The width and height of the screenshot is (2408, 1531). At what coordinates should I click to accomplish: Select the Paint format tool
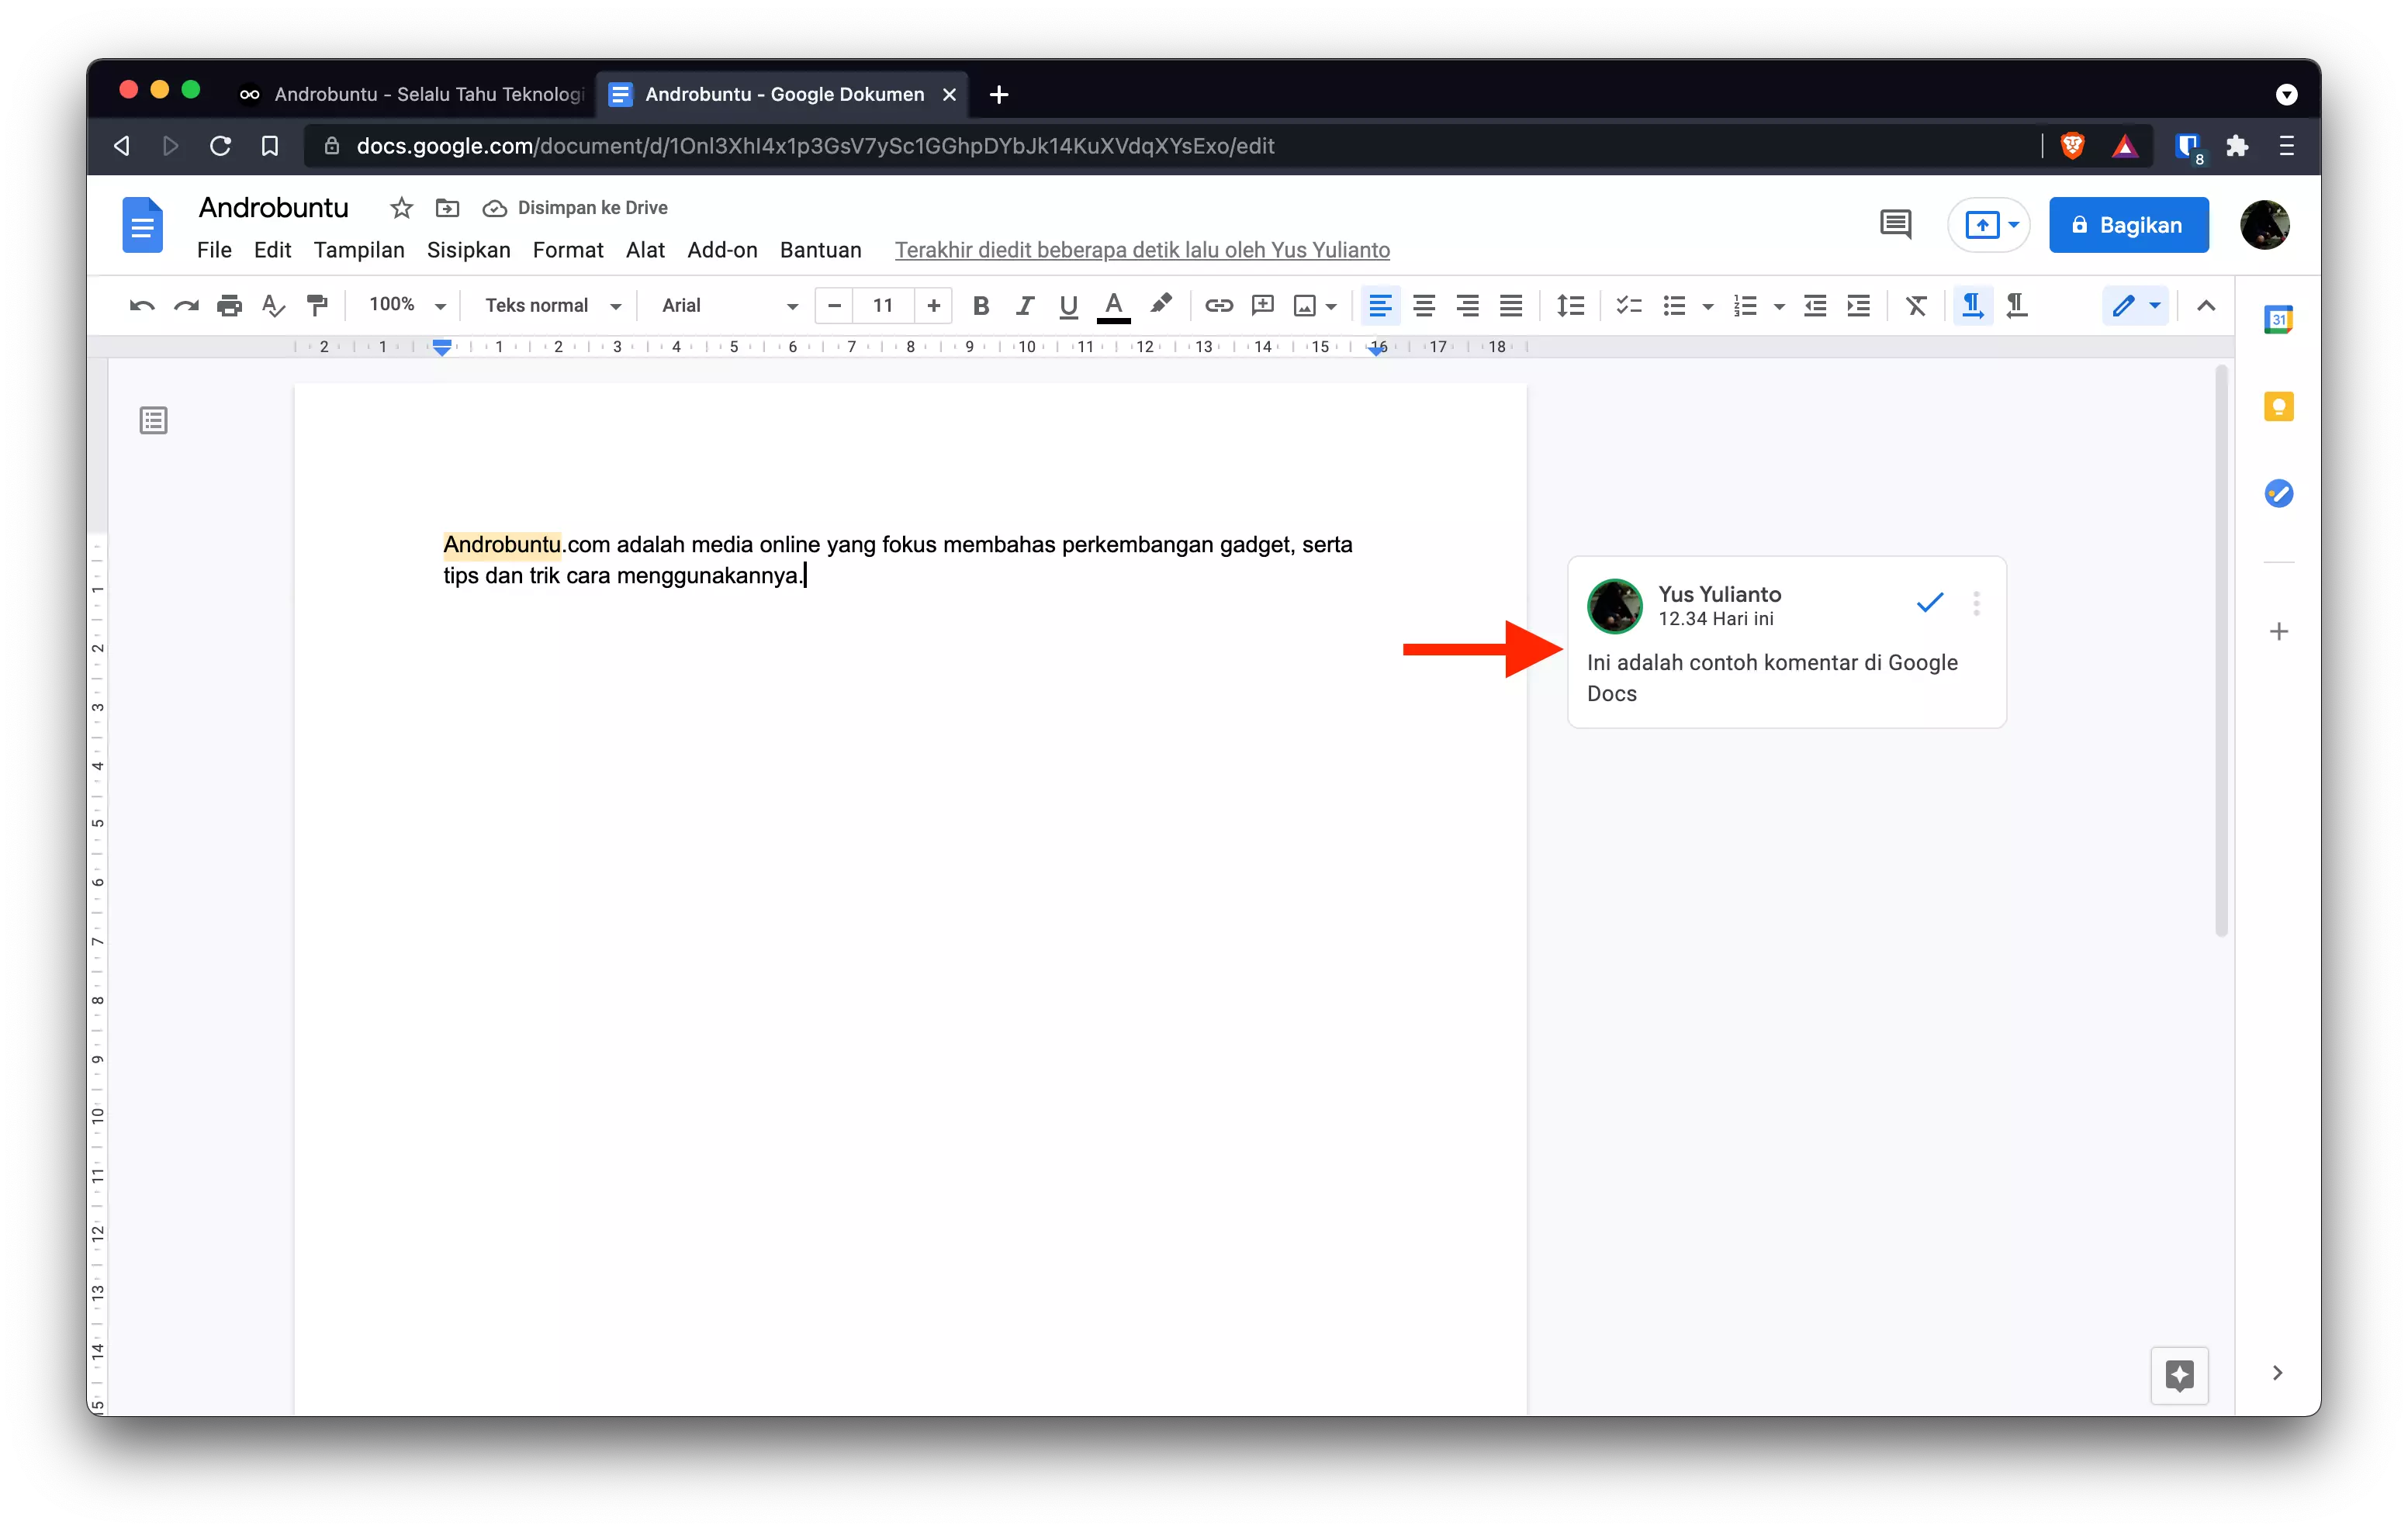pos(317,305)
